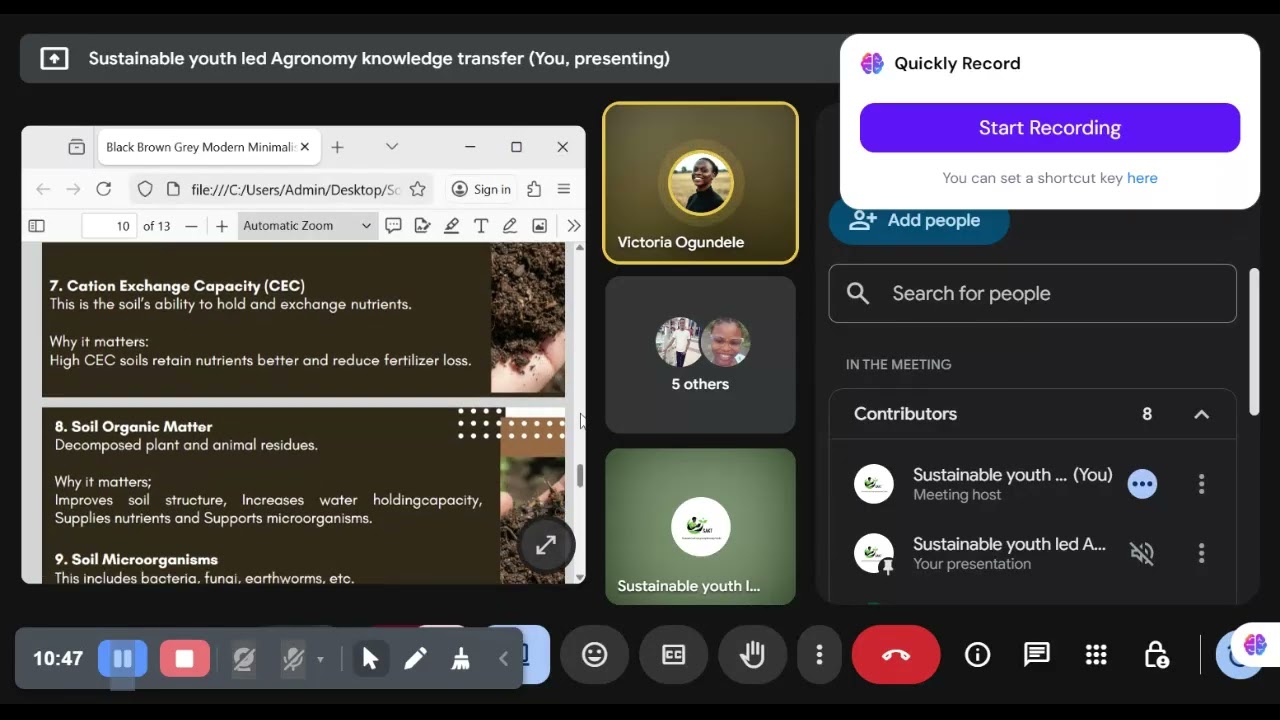The image size is (1280, 720).
Task: Open options for the presentation participant
Action: click(x=1201, y=553)
